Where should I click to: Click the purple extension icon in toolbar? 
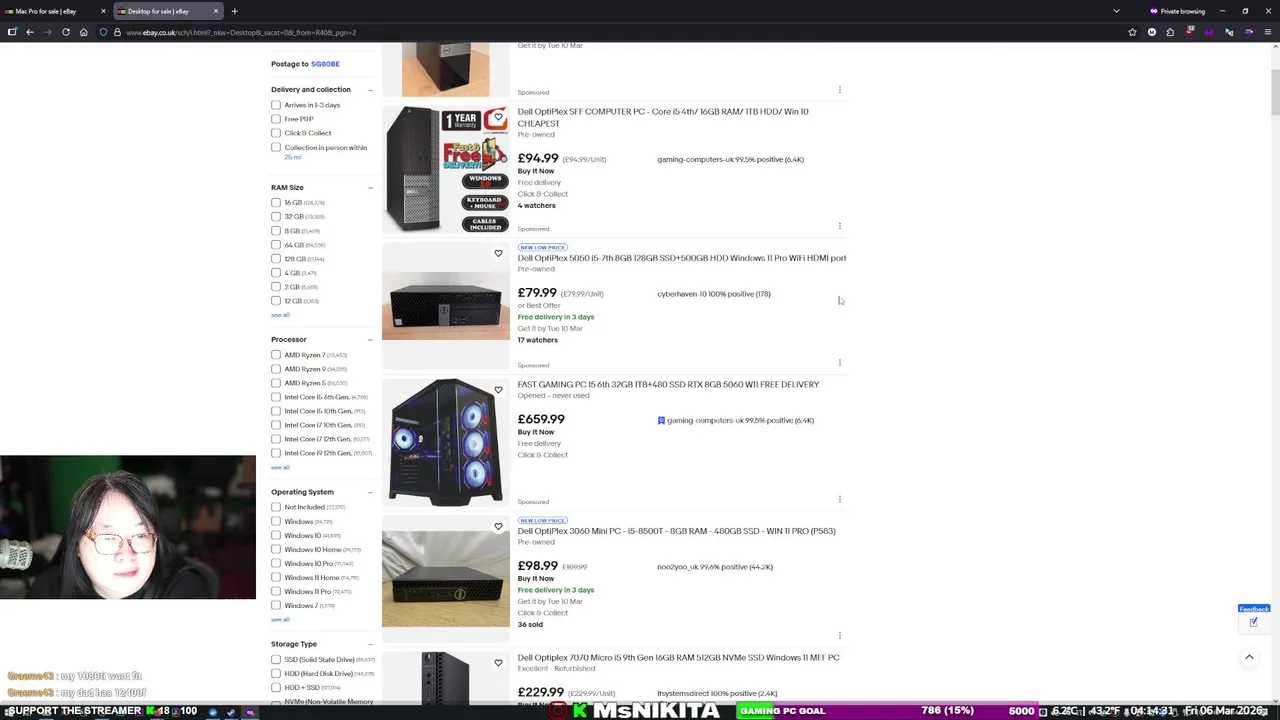click(x=1209, y=32)
